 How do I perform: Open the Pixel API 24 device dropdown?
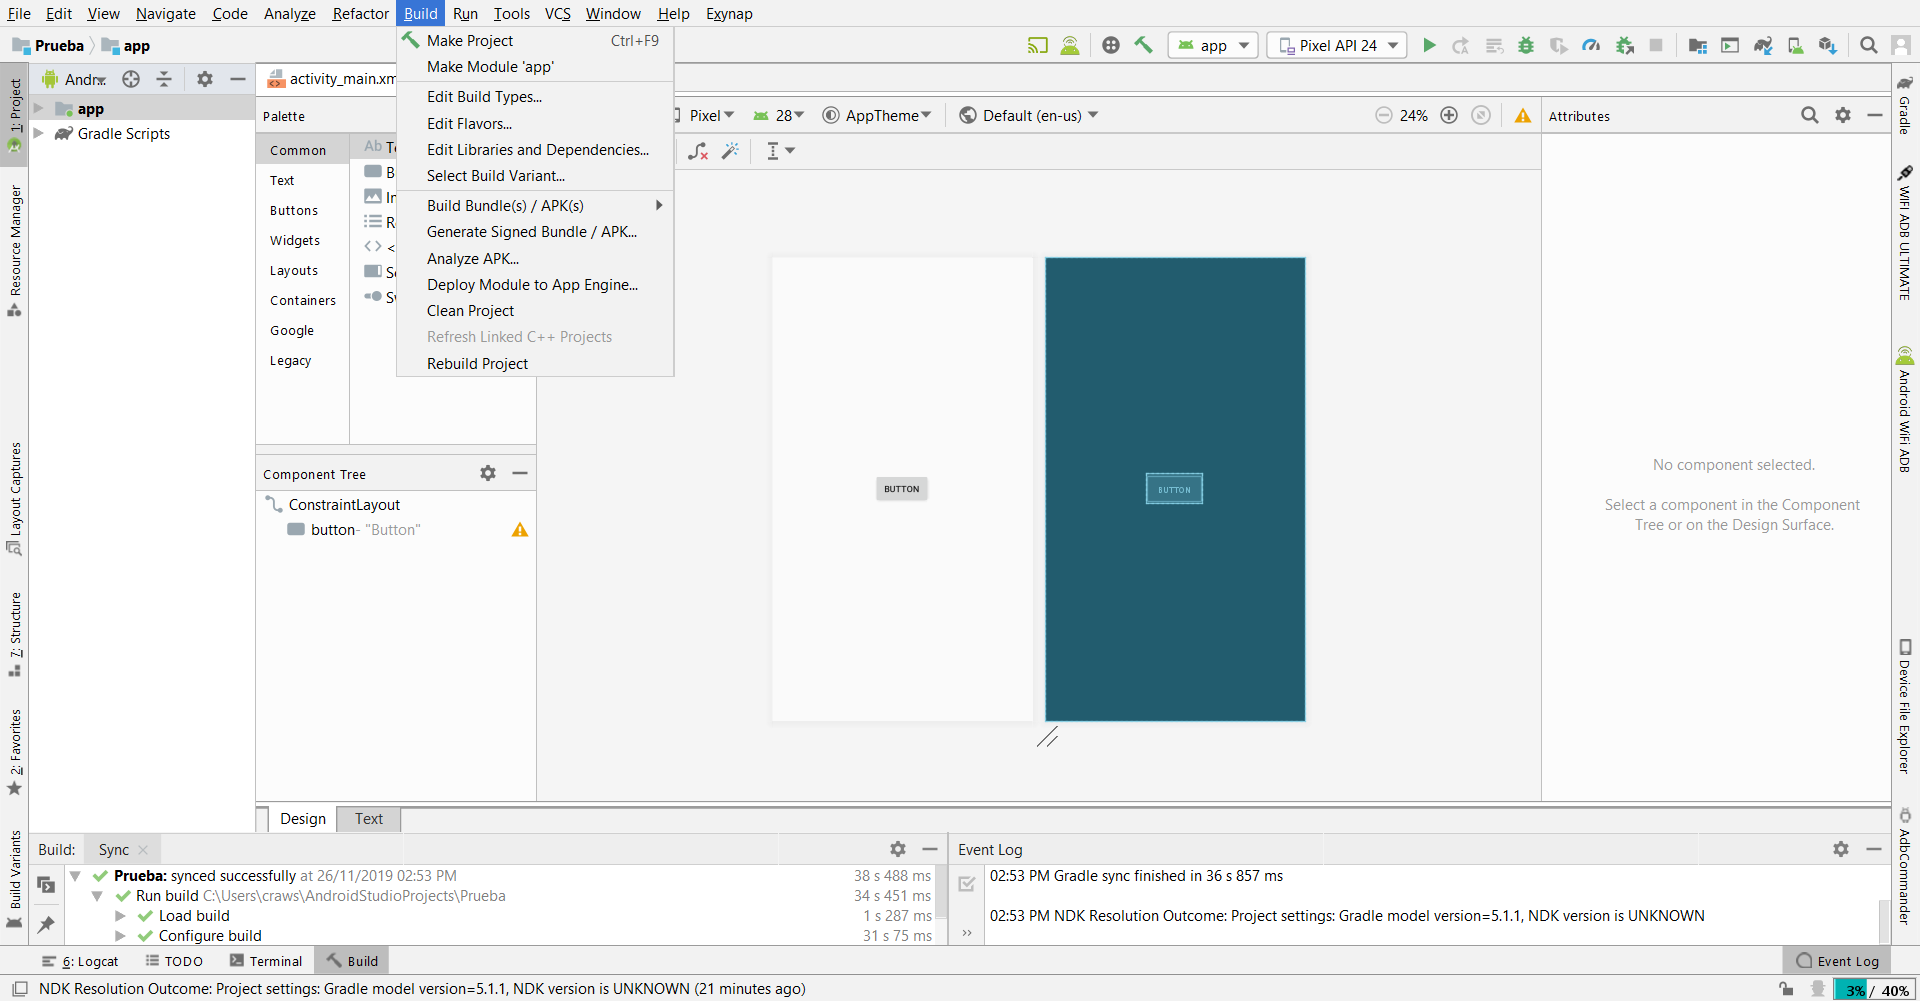1337,45
